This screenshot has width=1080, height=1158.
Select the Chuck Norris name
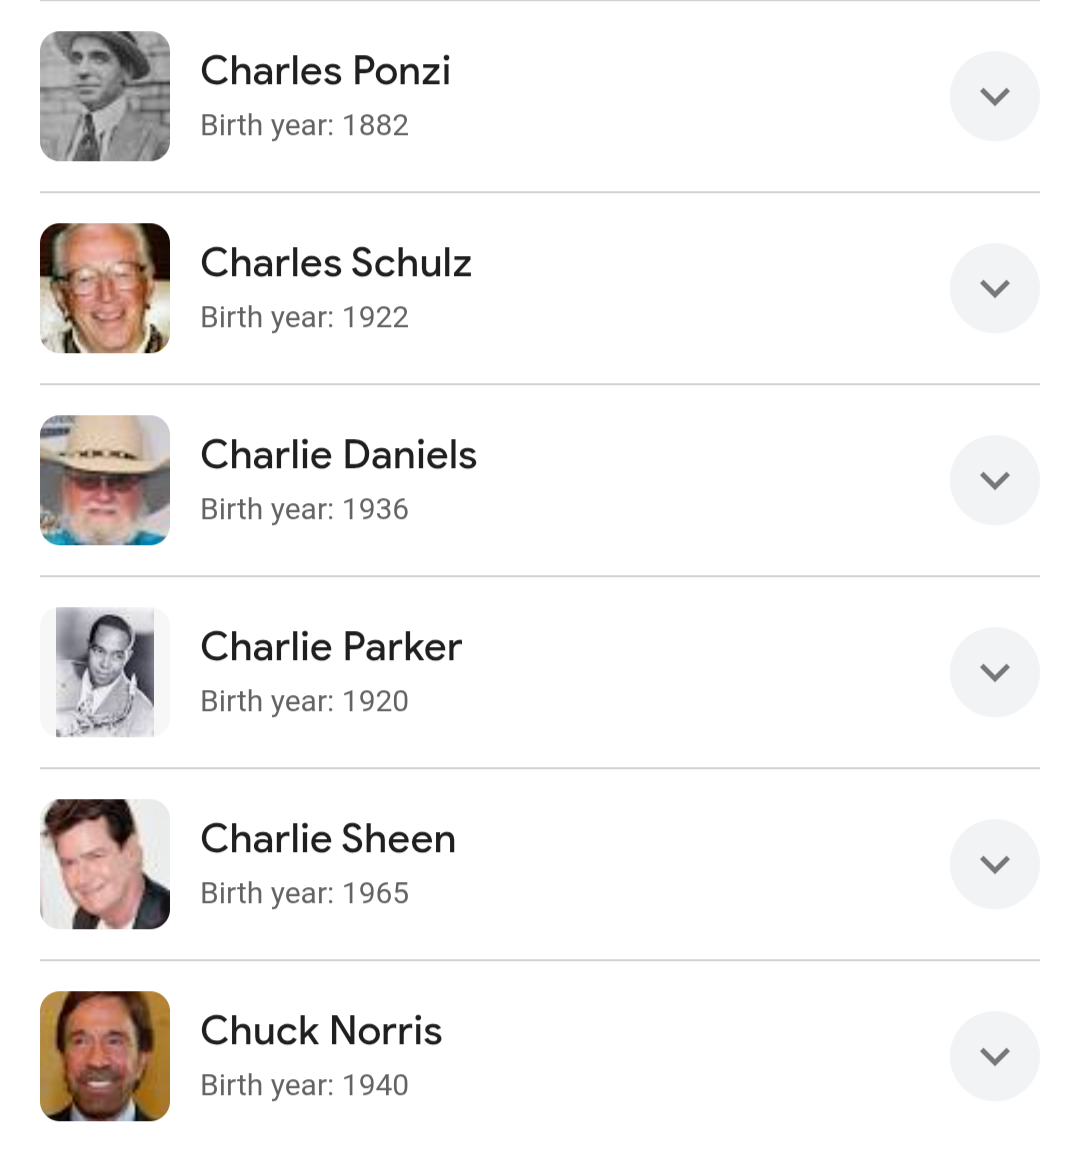pyautogui.click(x=321, y=1031)
